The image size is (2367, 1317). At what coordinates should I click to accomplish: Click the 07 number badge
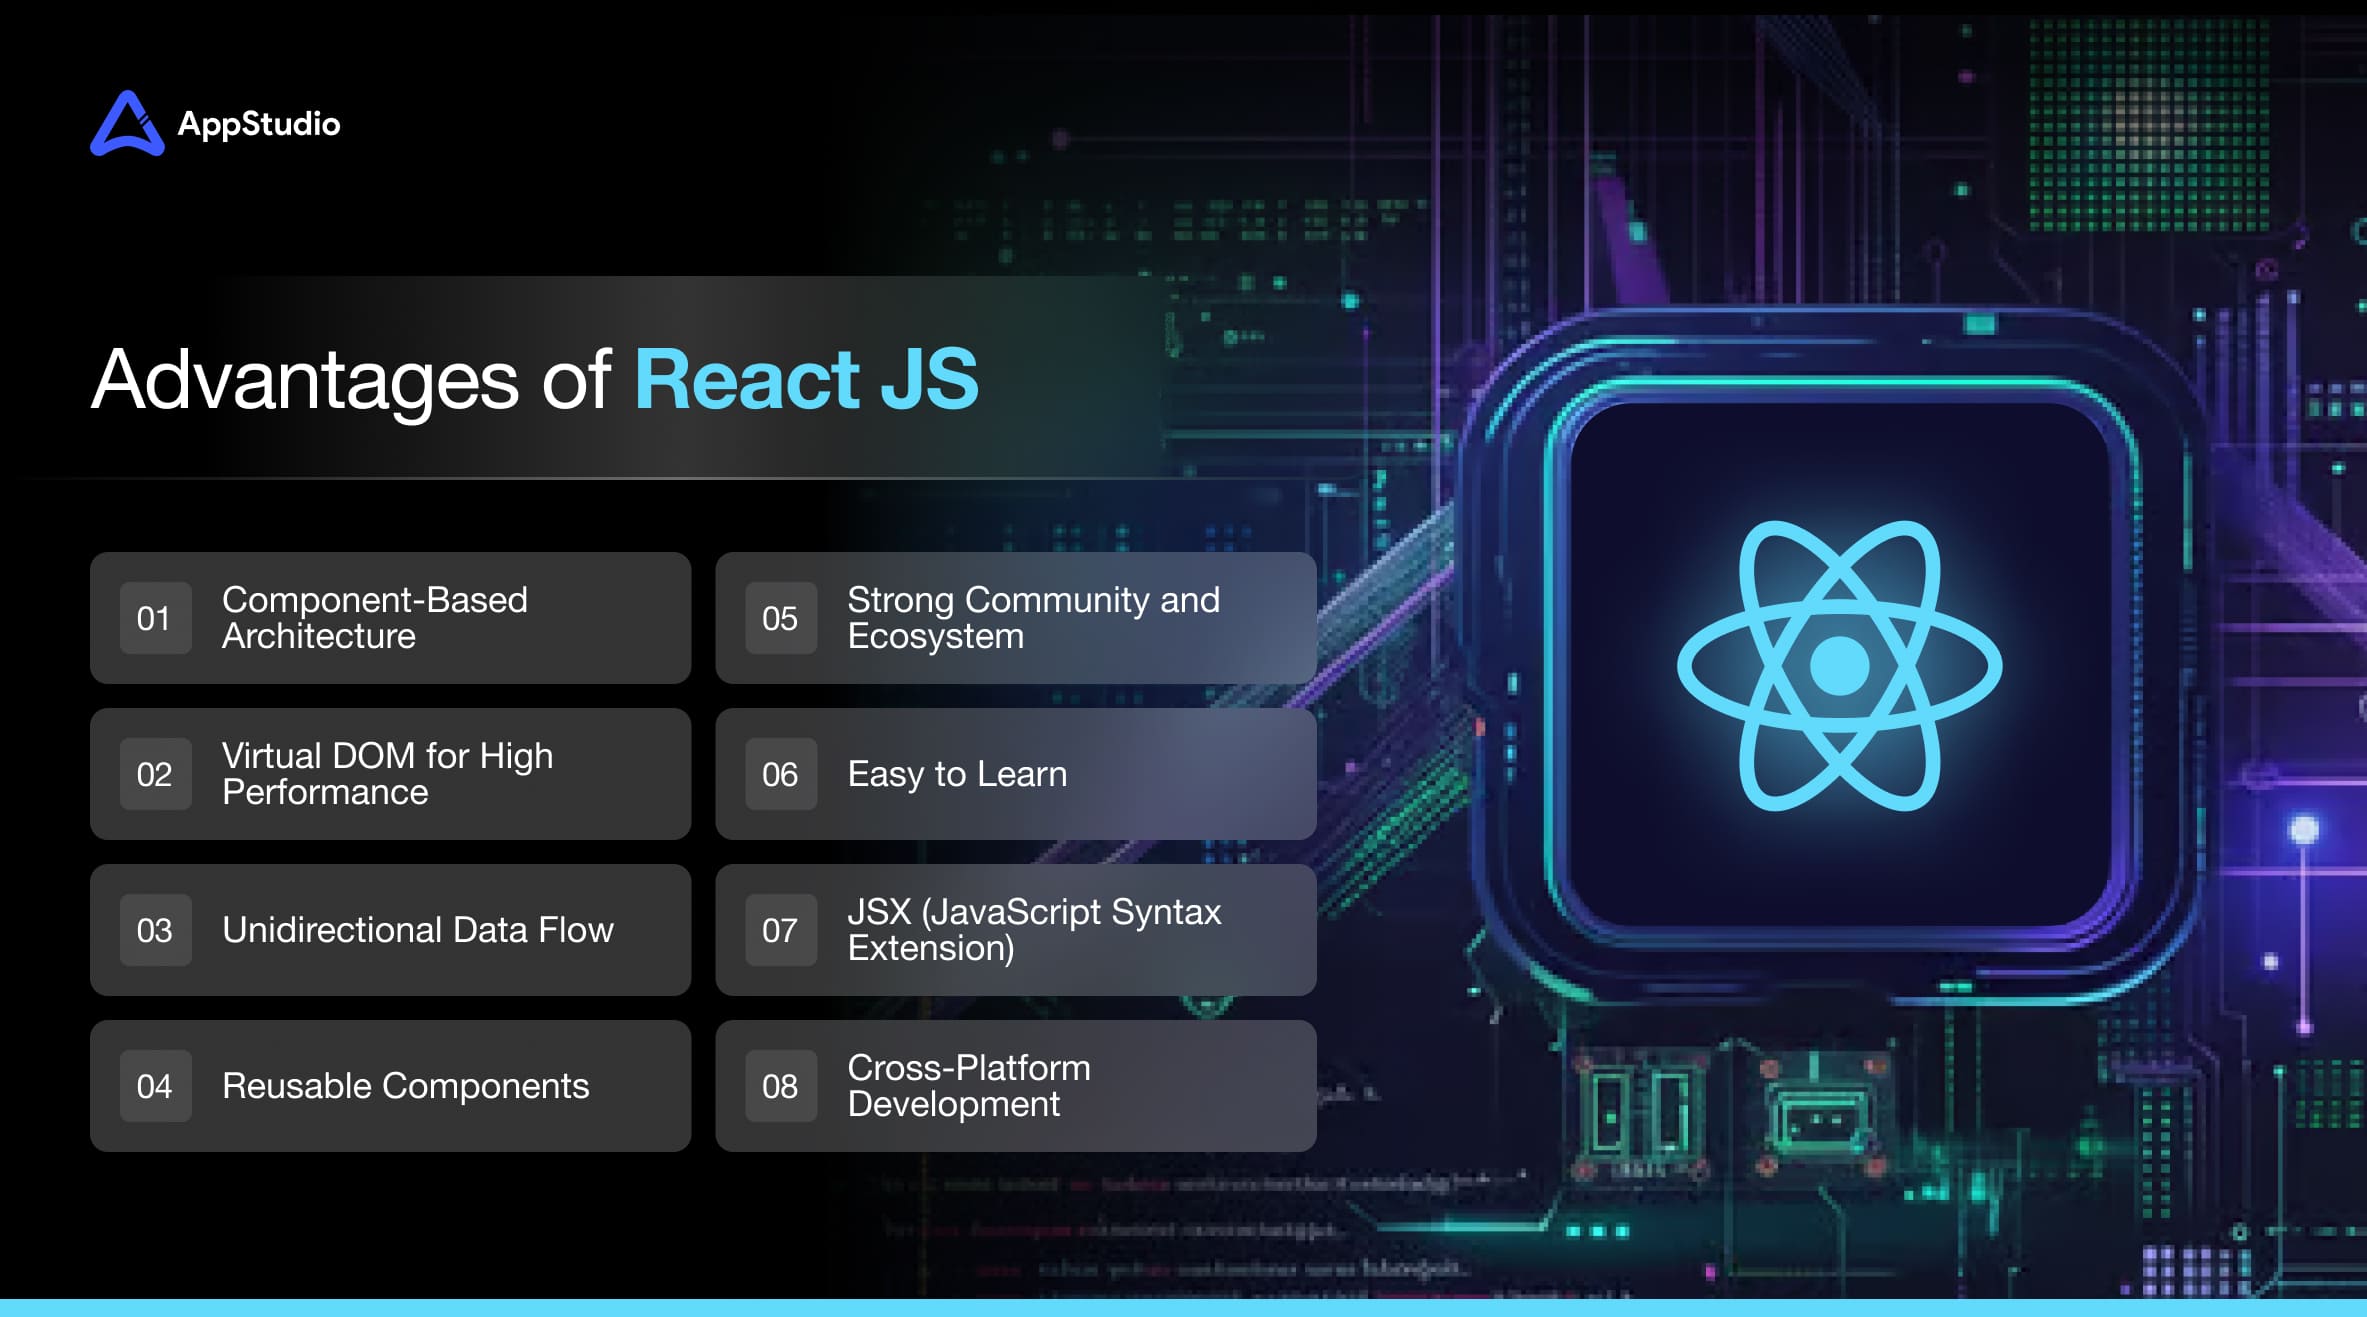coord(781,930)
